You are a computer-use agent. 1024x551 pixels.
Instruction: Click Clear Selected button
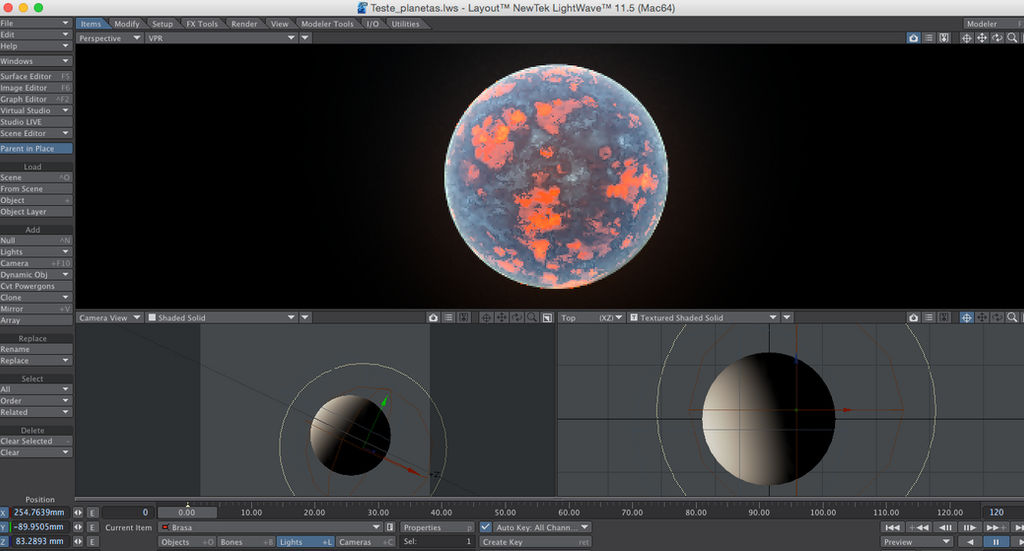36,441
